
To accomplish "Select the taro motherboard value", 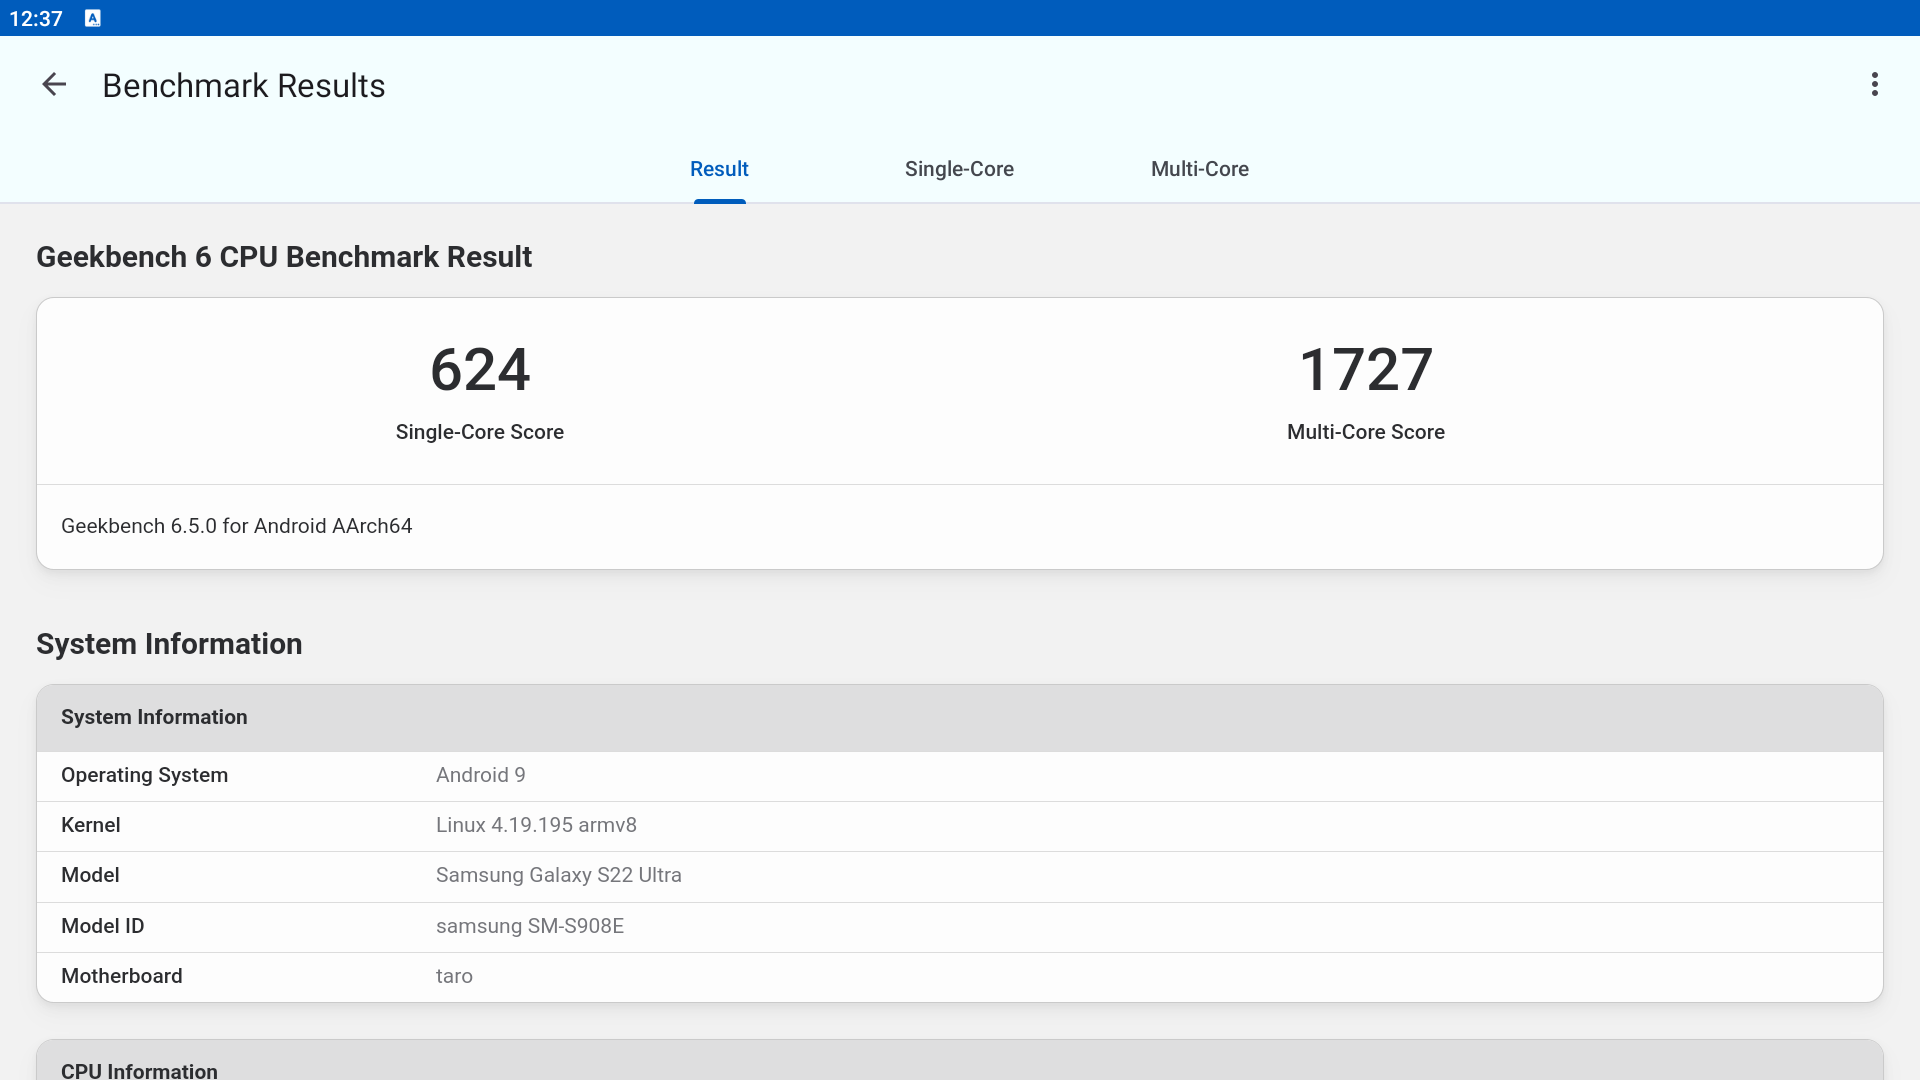I will click(454, 976).
